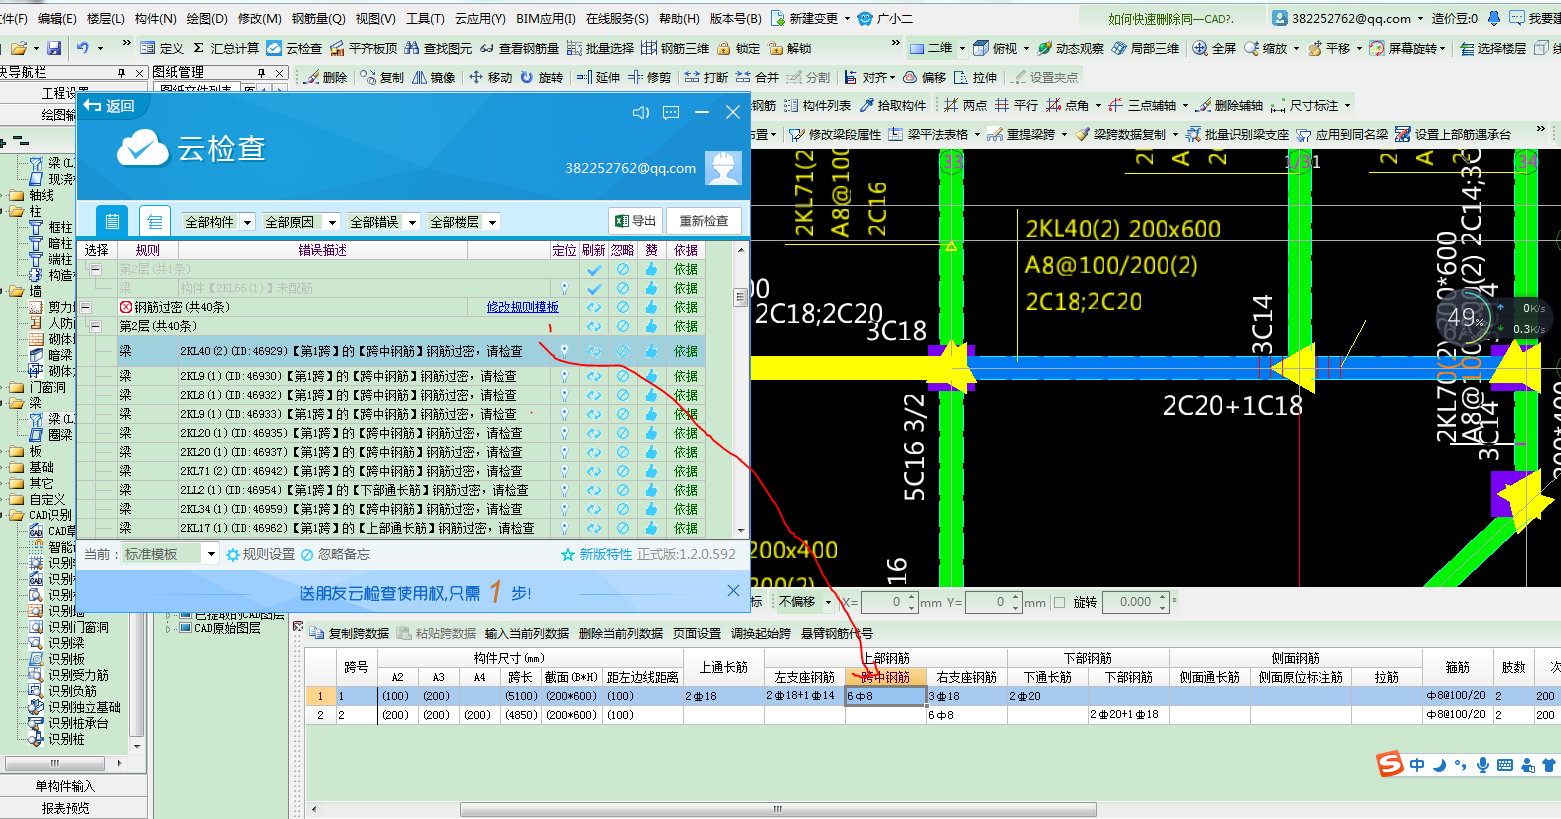Click 查看钢筋量 view rebar quantity
The image size is (1561, 819).
519,48
